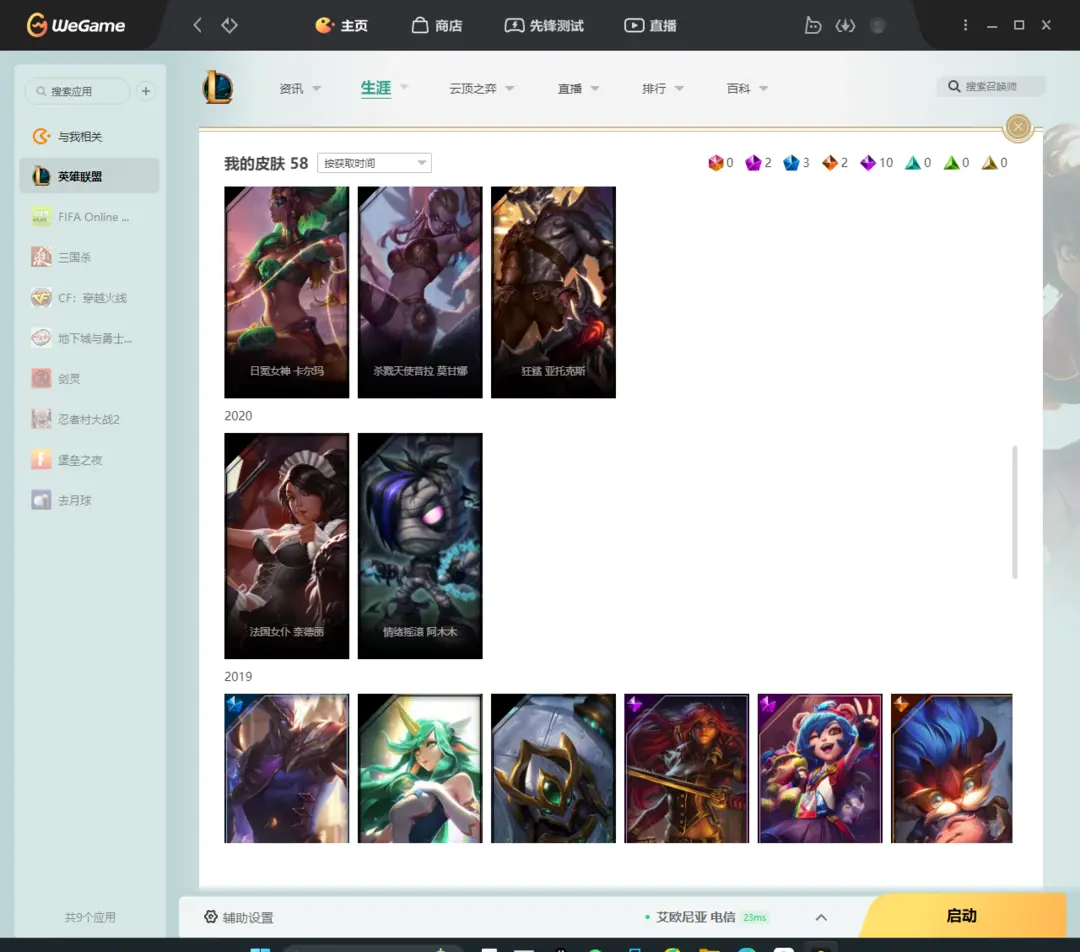Open the download manager icon
The height and width of the screenshot is (952, 1080).
845,25
